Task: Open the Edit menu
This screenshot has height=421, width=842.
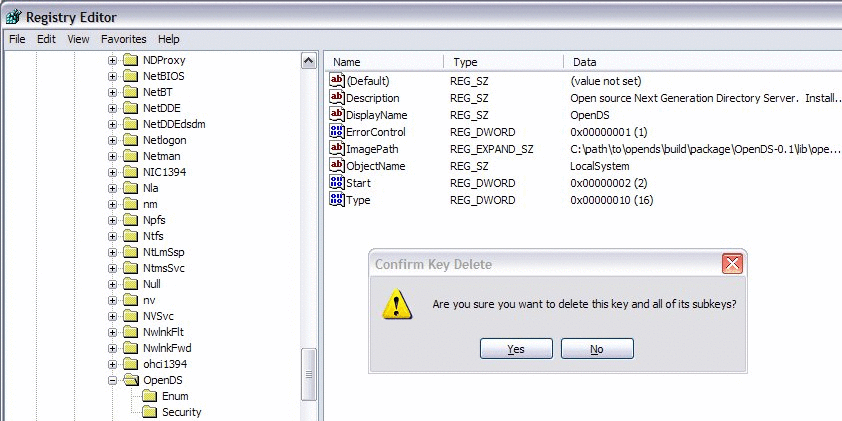Action: pyautogui.click(x=46, y=39)
